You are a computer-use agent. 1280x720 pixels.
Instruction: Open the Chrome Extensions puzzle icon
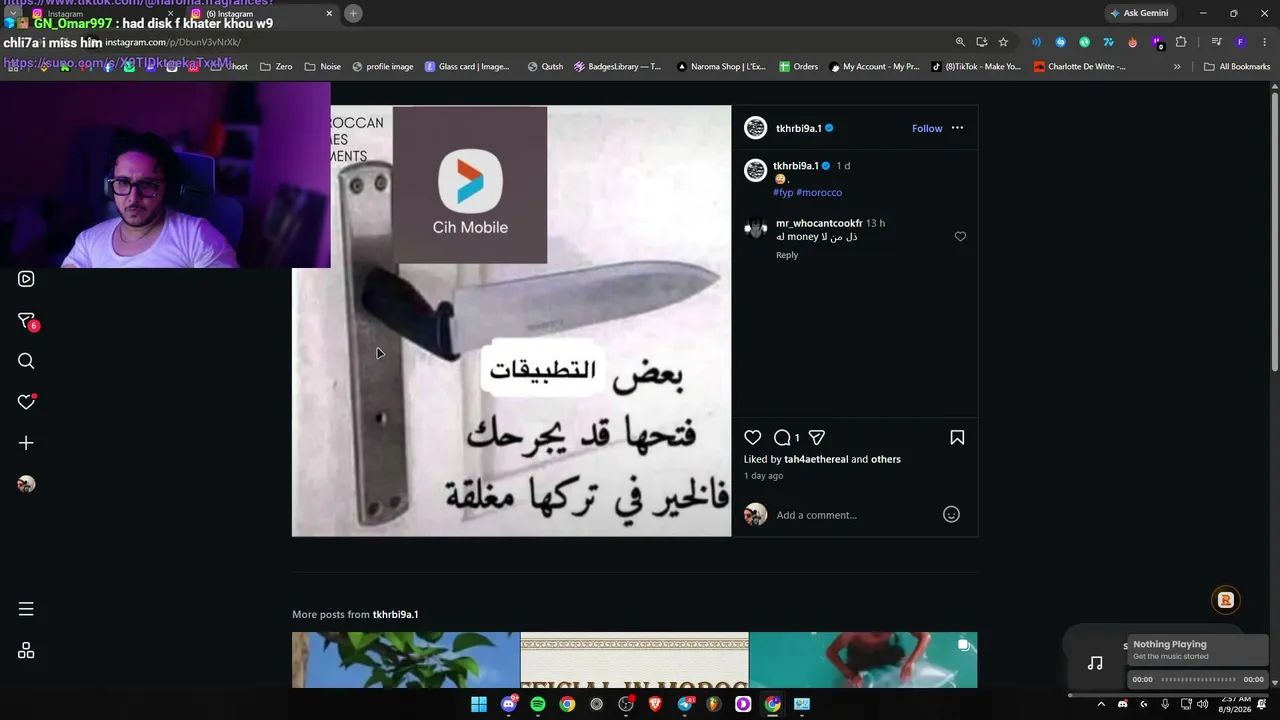[x=1181, y=42]
